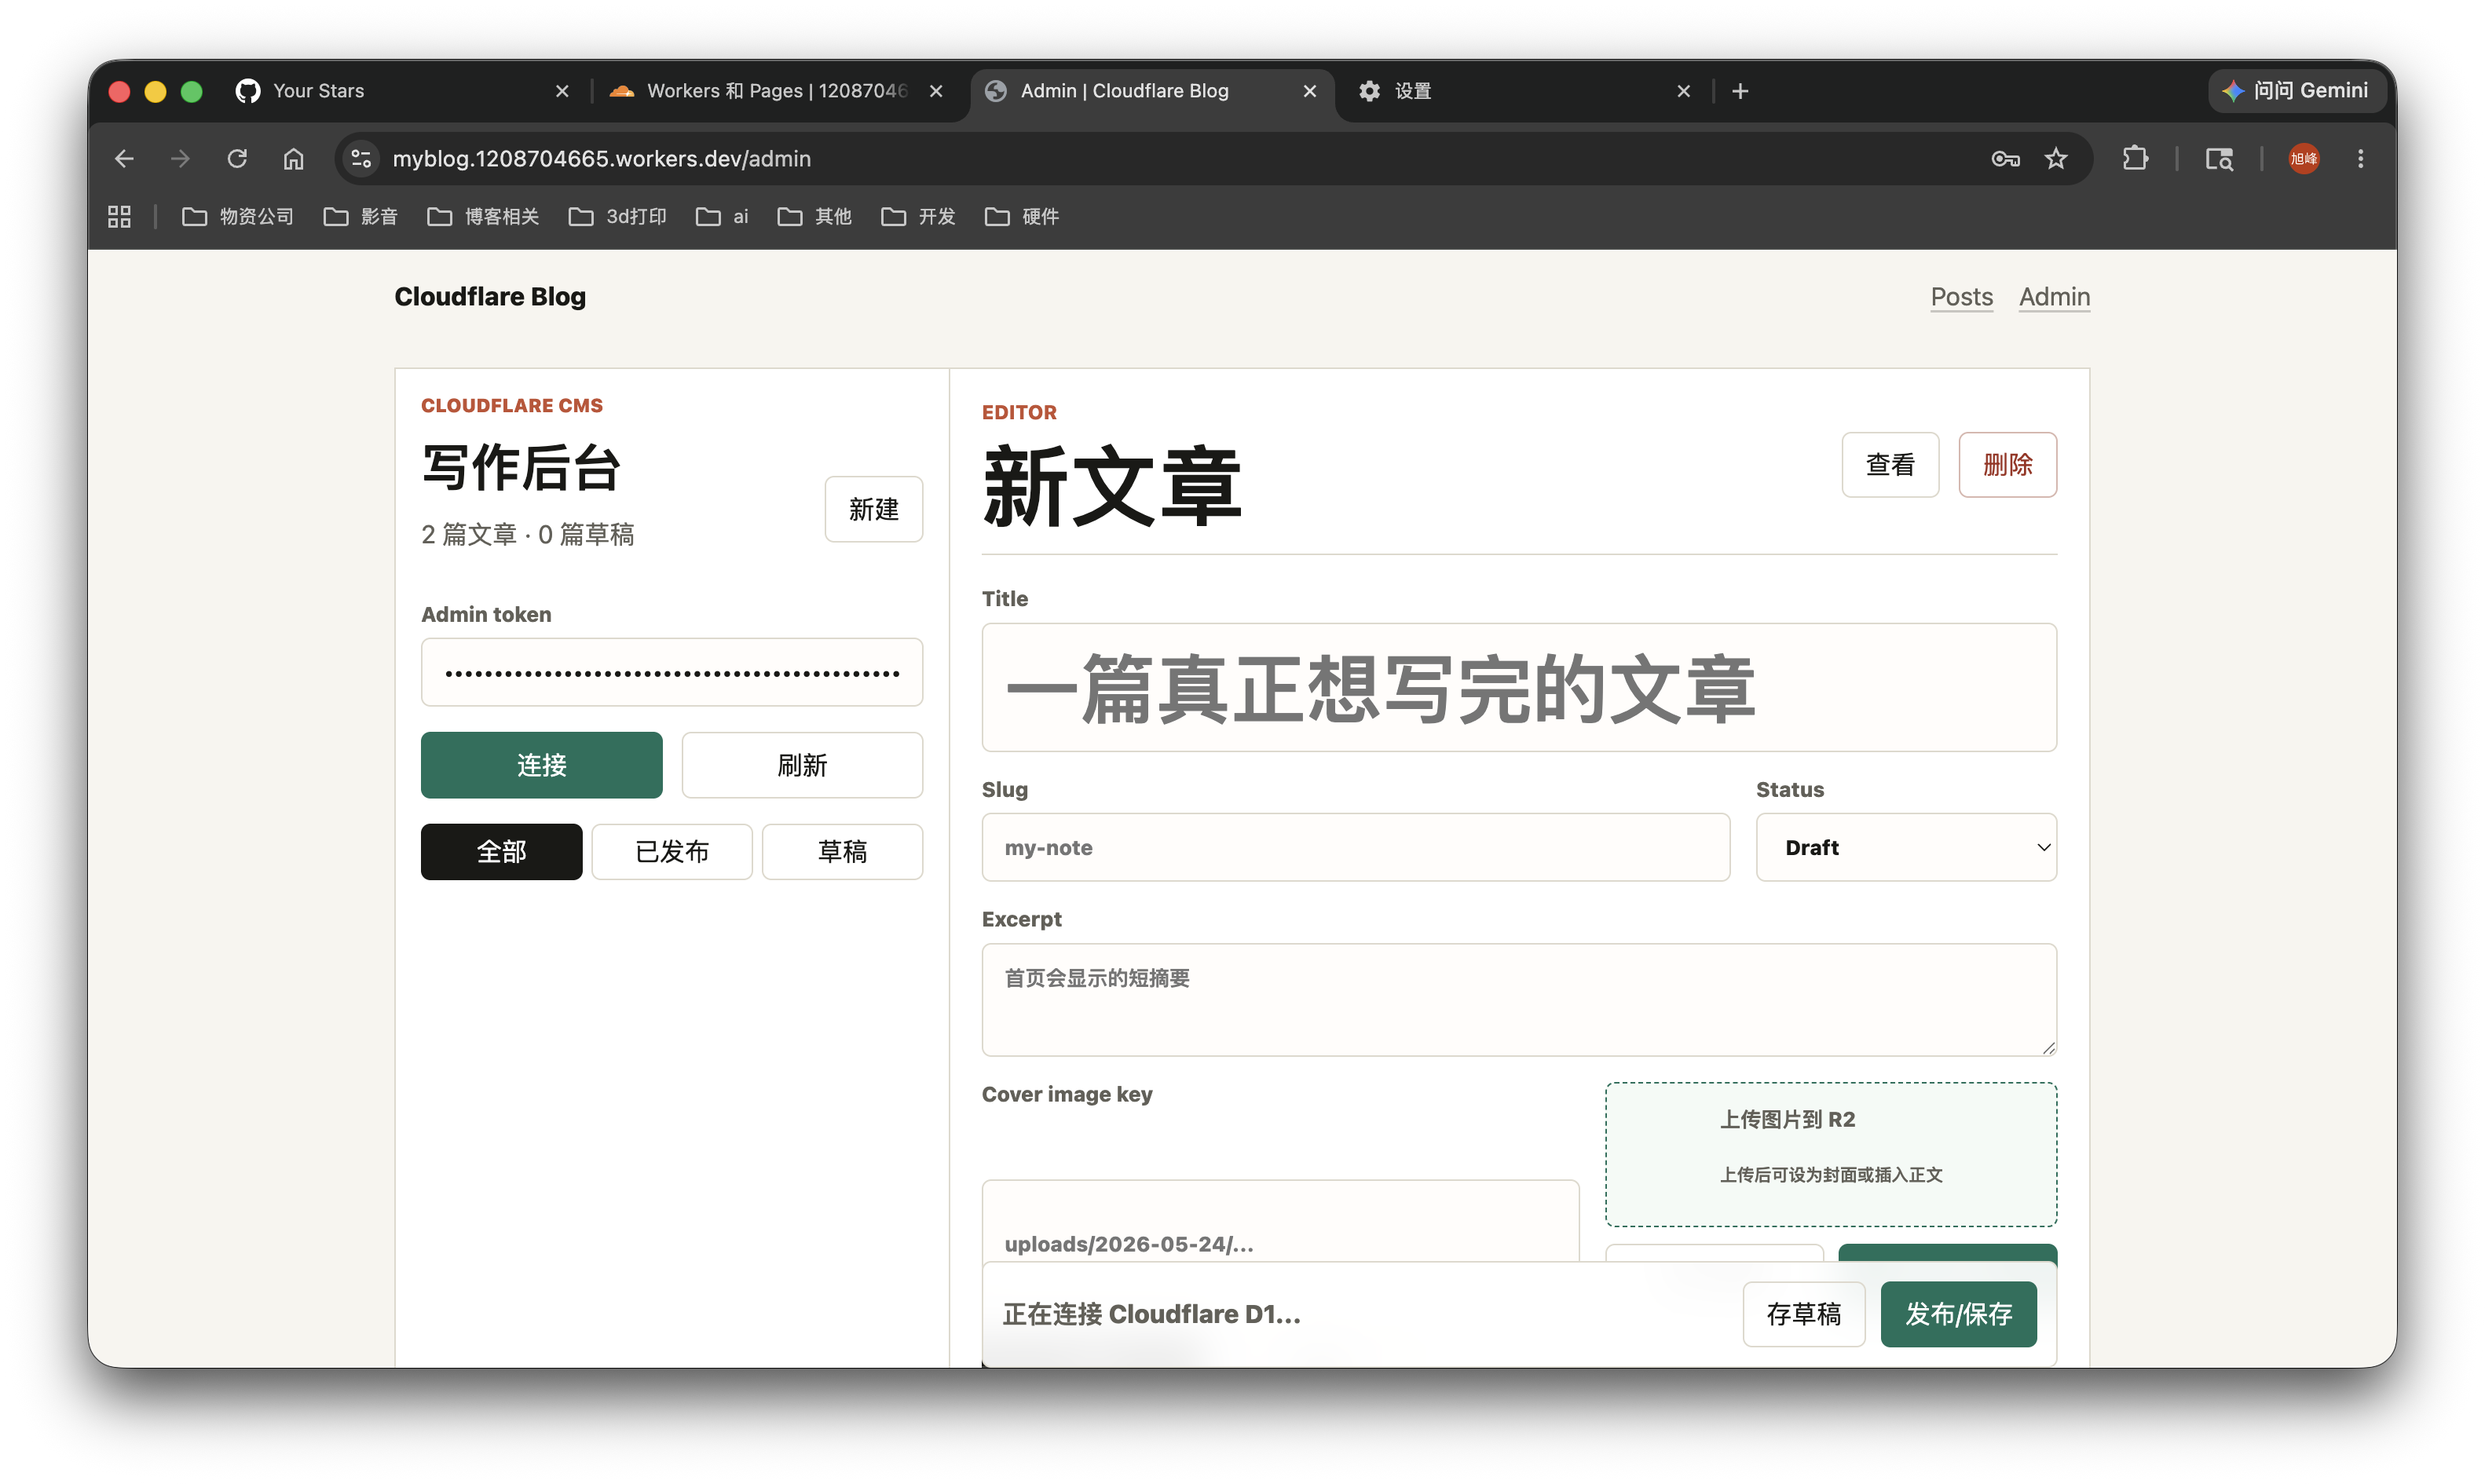Screen dimensions: 2485x1484
Task: Close the Your Stars tab
Action: point(562,91)
